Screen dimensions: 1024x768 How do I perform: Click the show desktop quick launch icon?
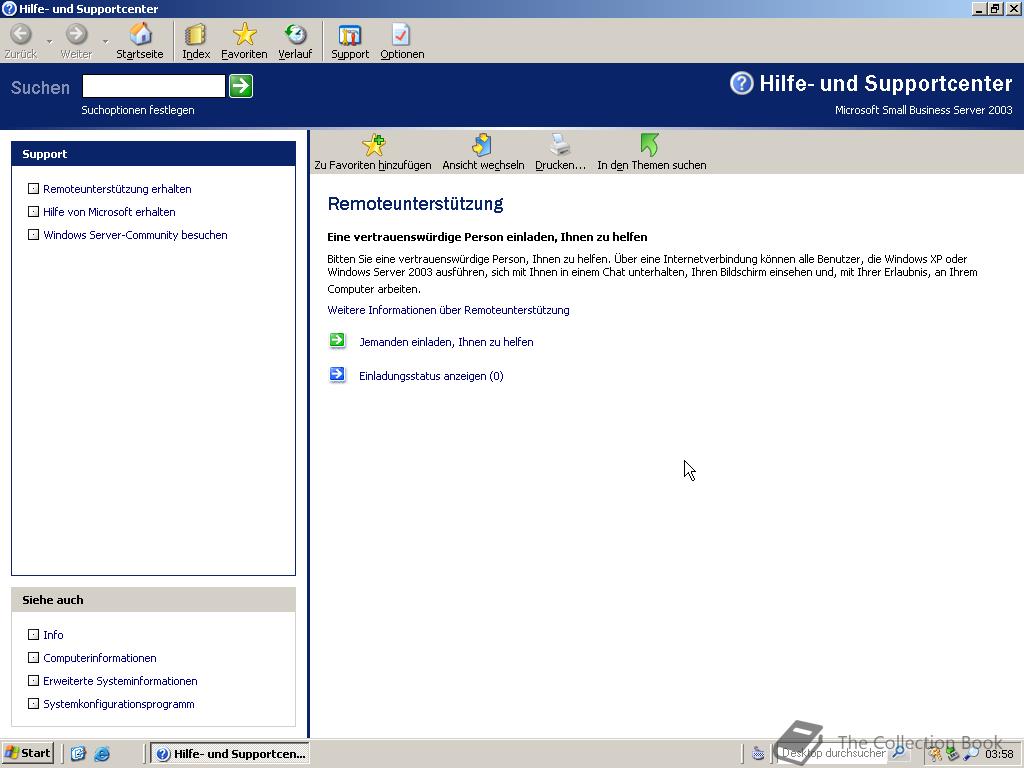point(78,754)
